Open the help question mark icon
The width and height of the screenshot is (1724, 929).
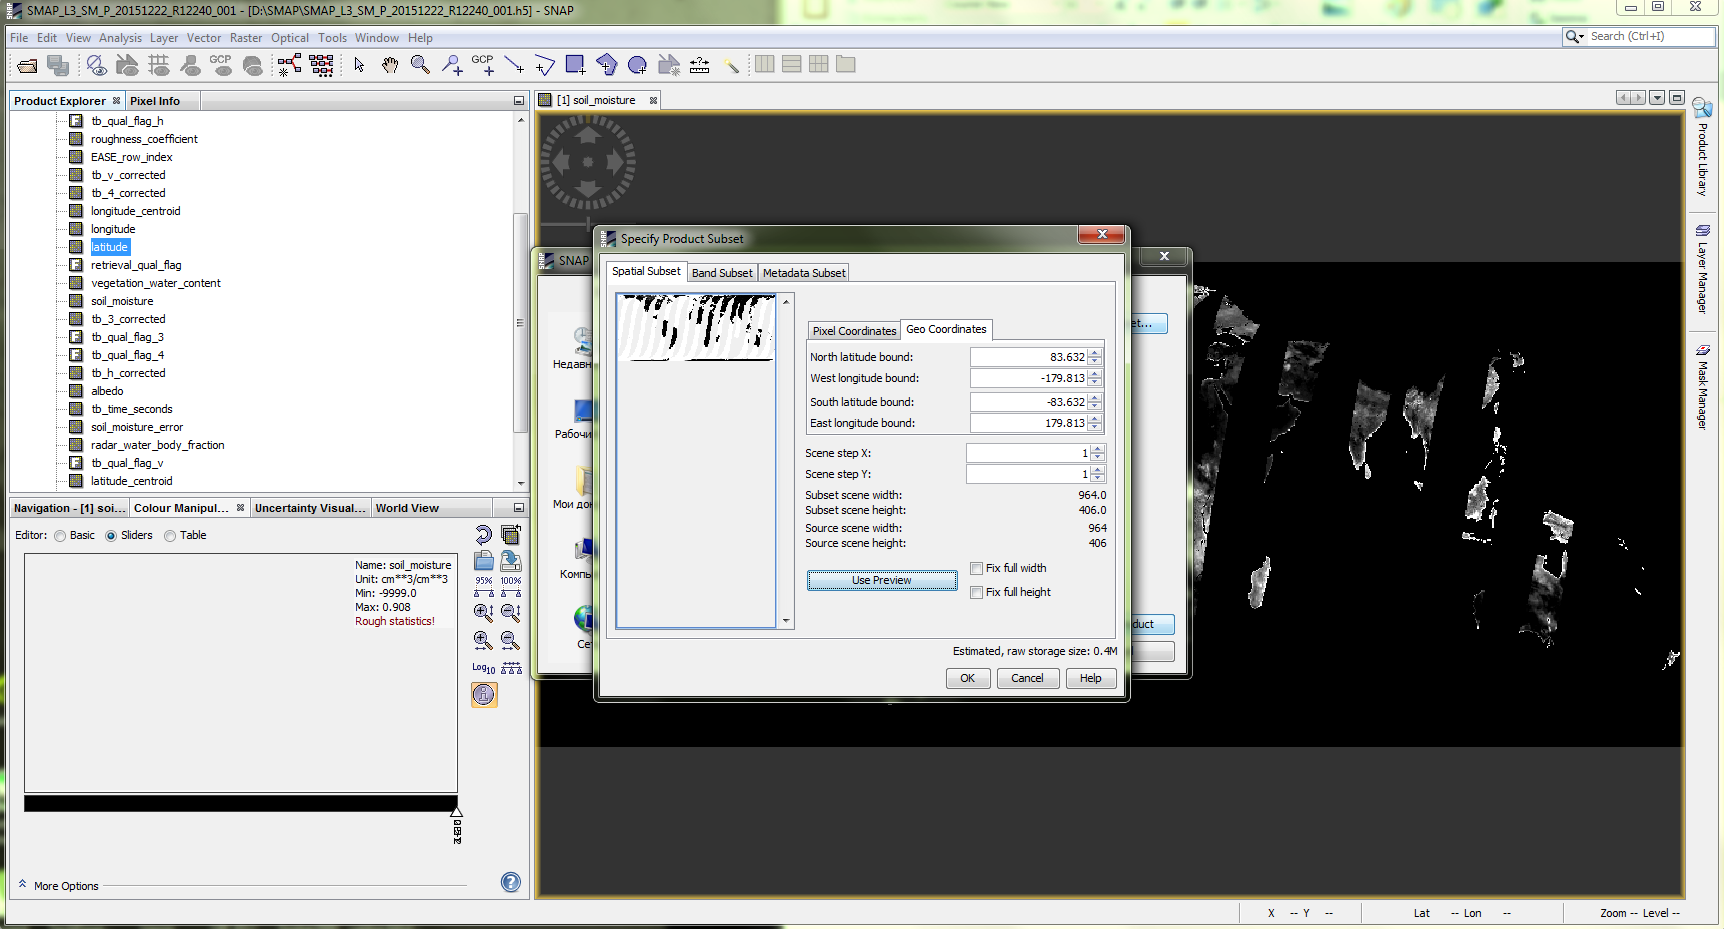click(510, 882)
